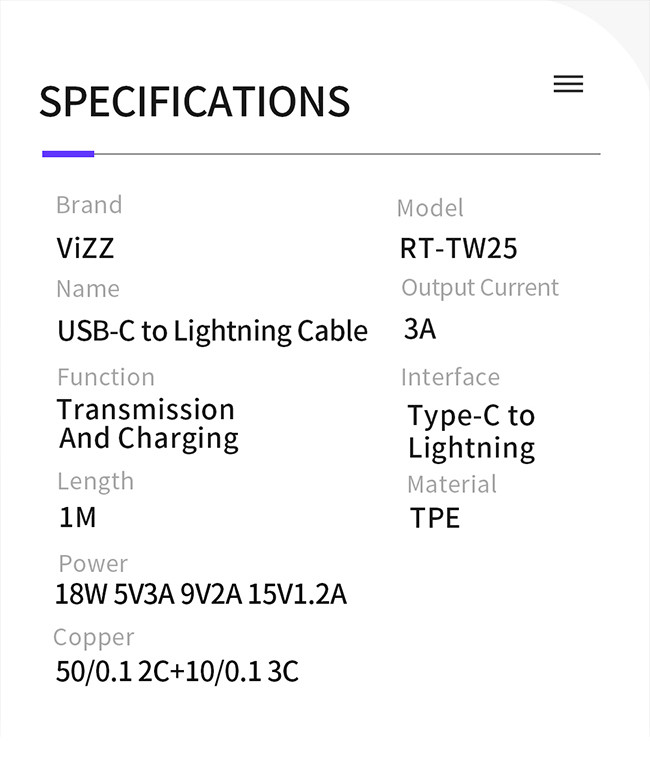The image size is (650, 770).
Task: Select the Function label
Action: (x=106, y=377)
